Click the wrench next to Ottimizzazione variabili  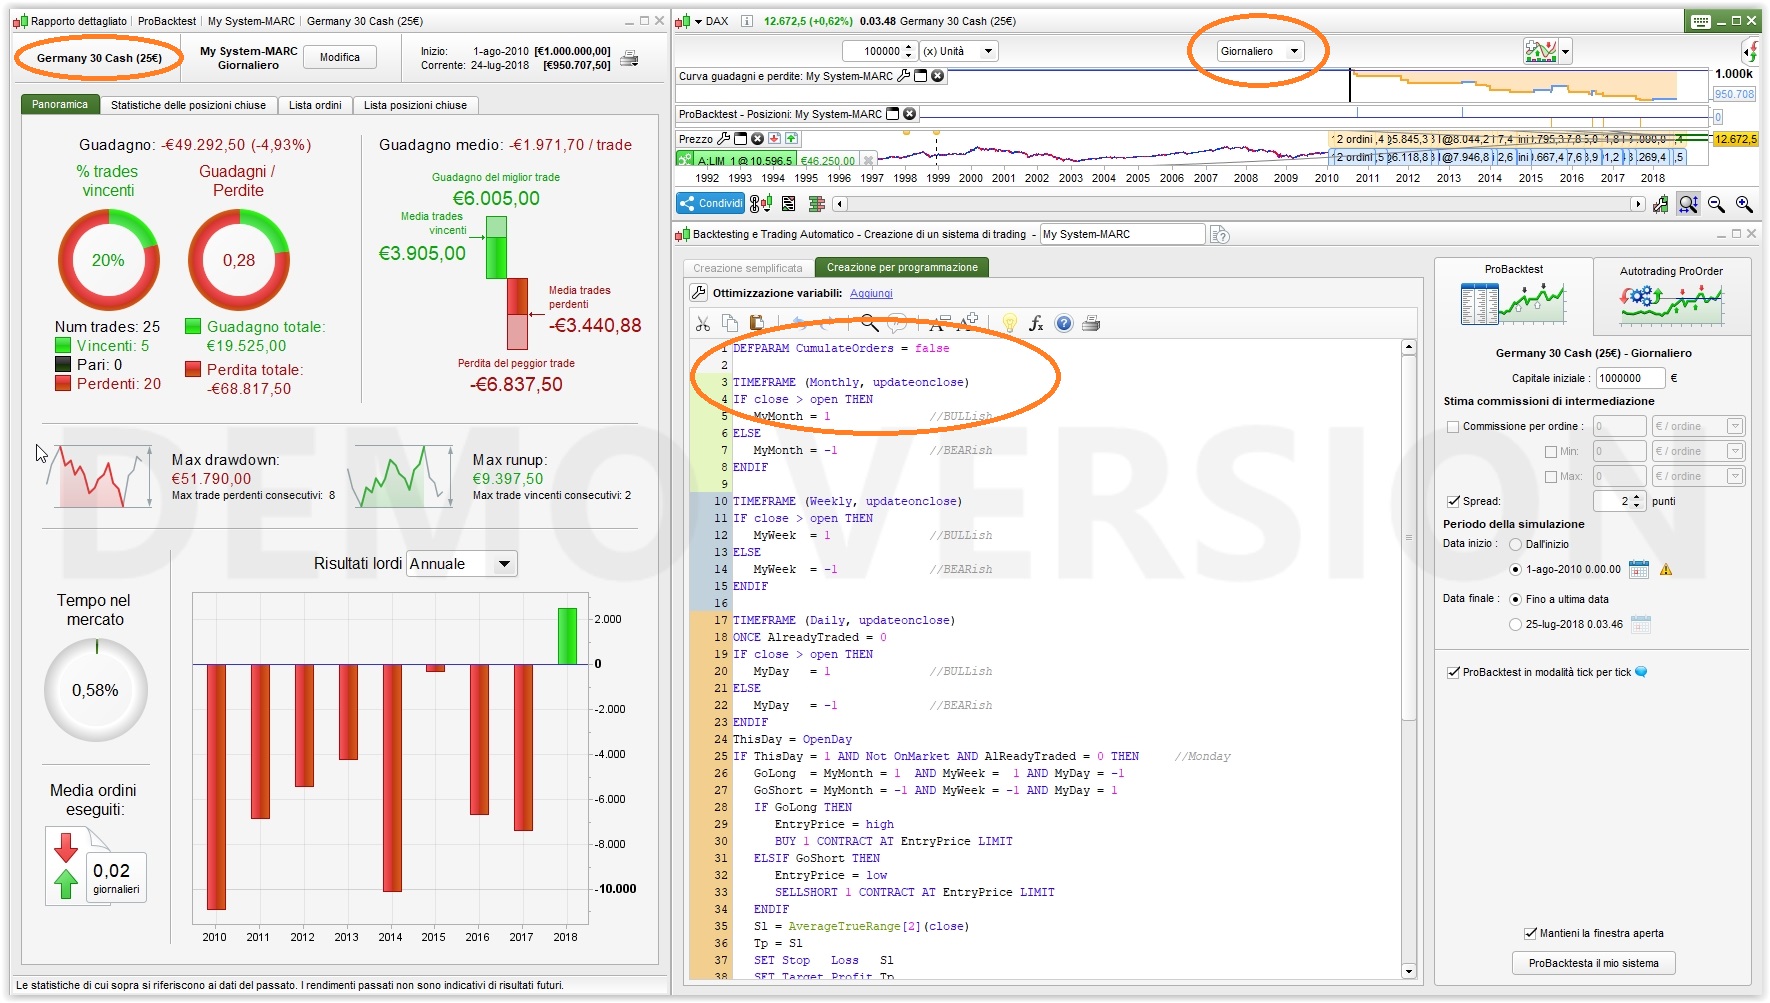pos(699,293)
